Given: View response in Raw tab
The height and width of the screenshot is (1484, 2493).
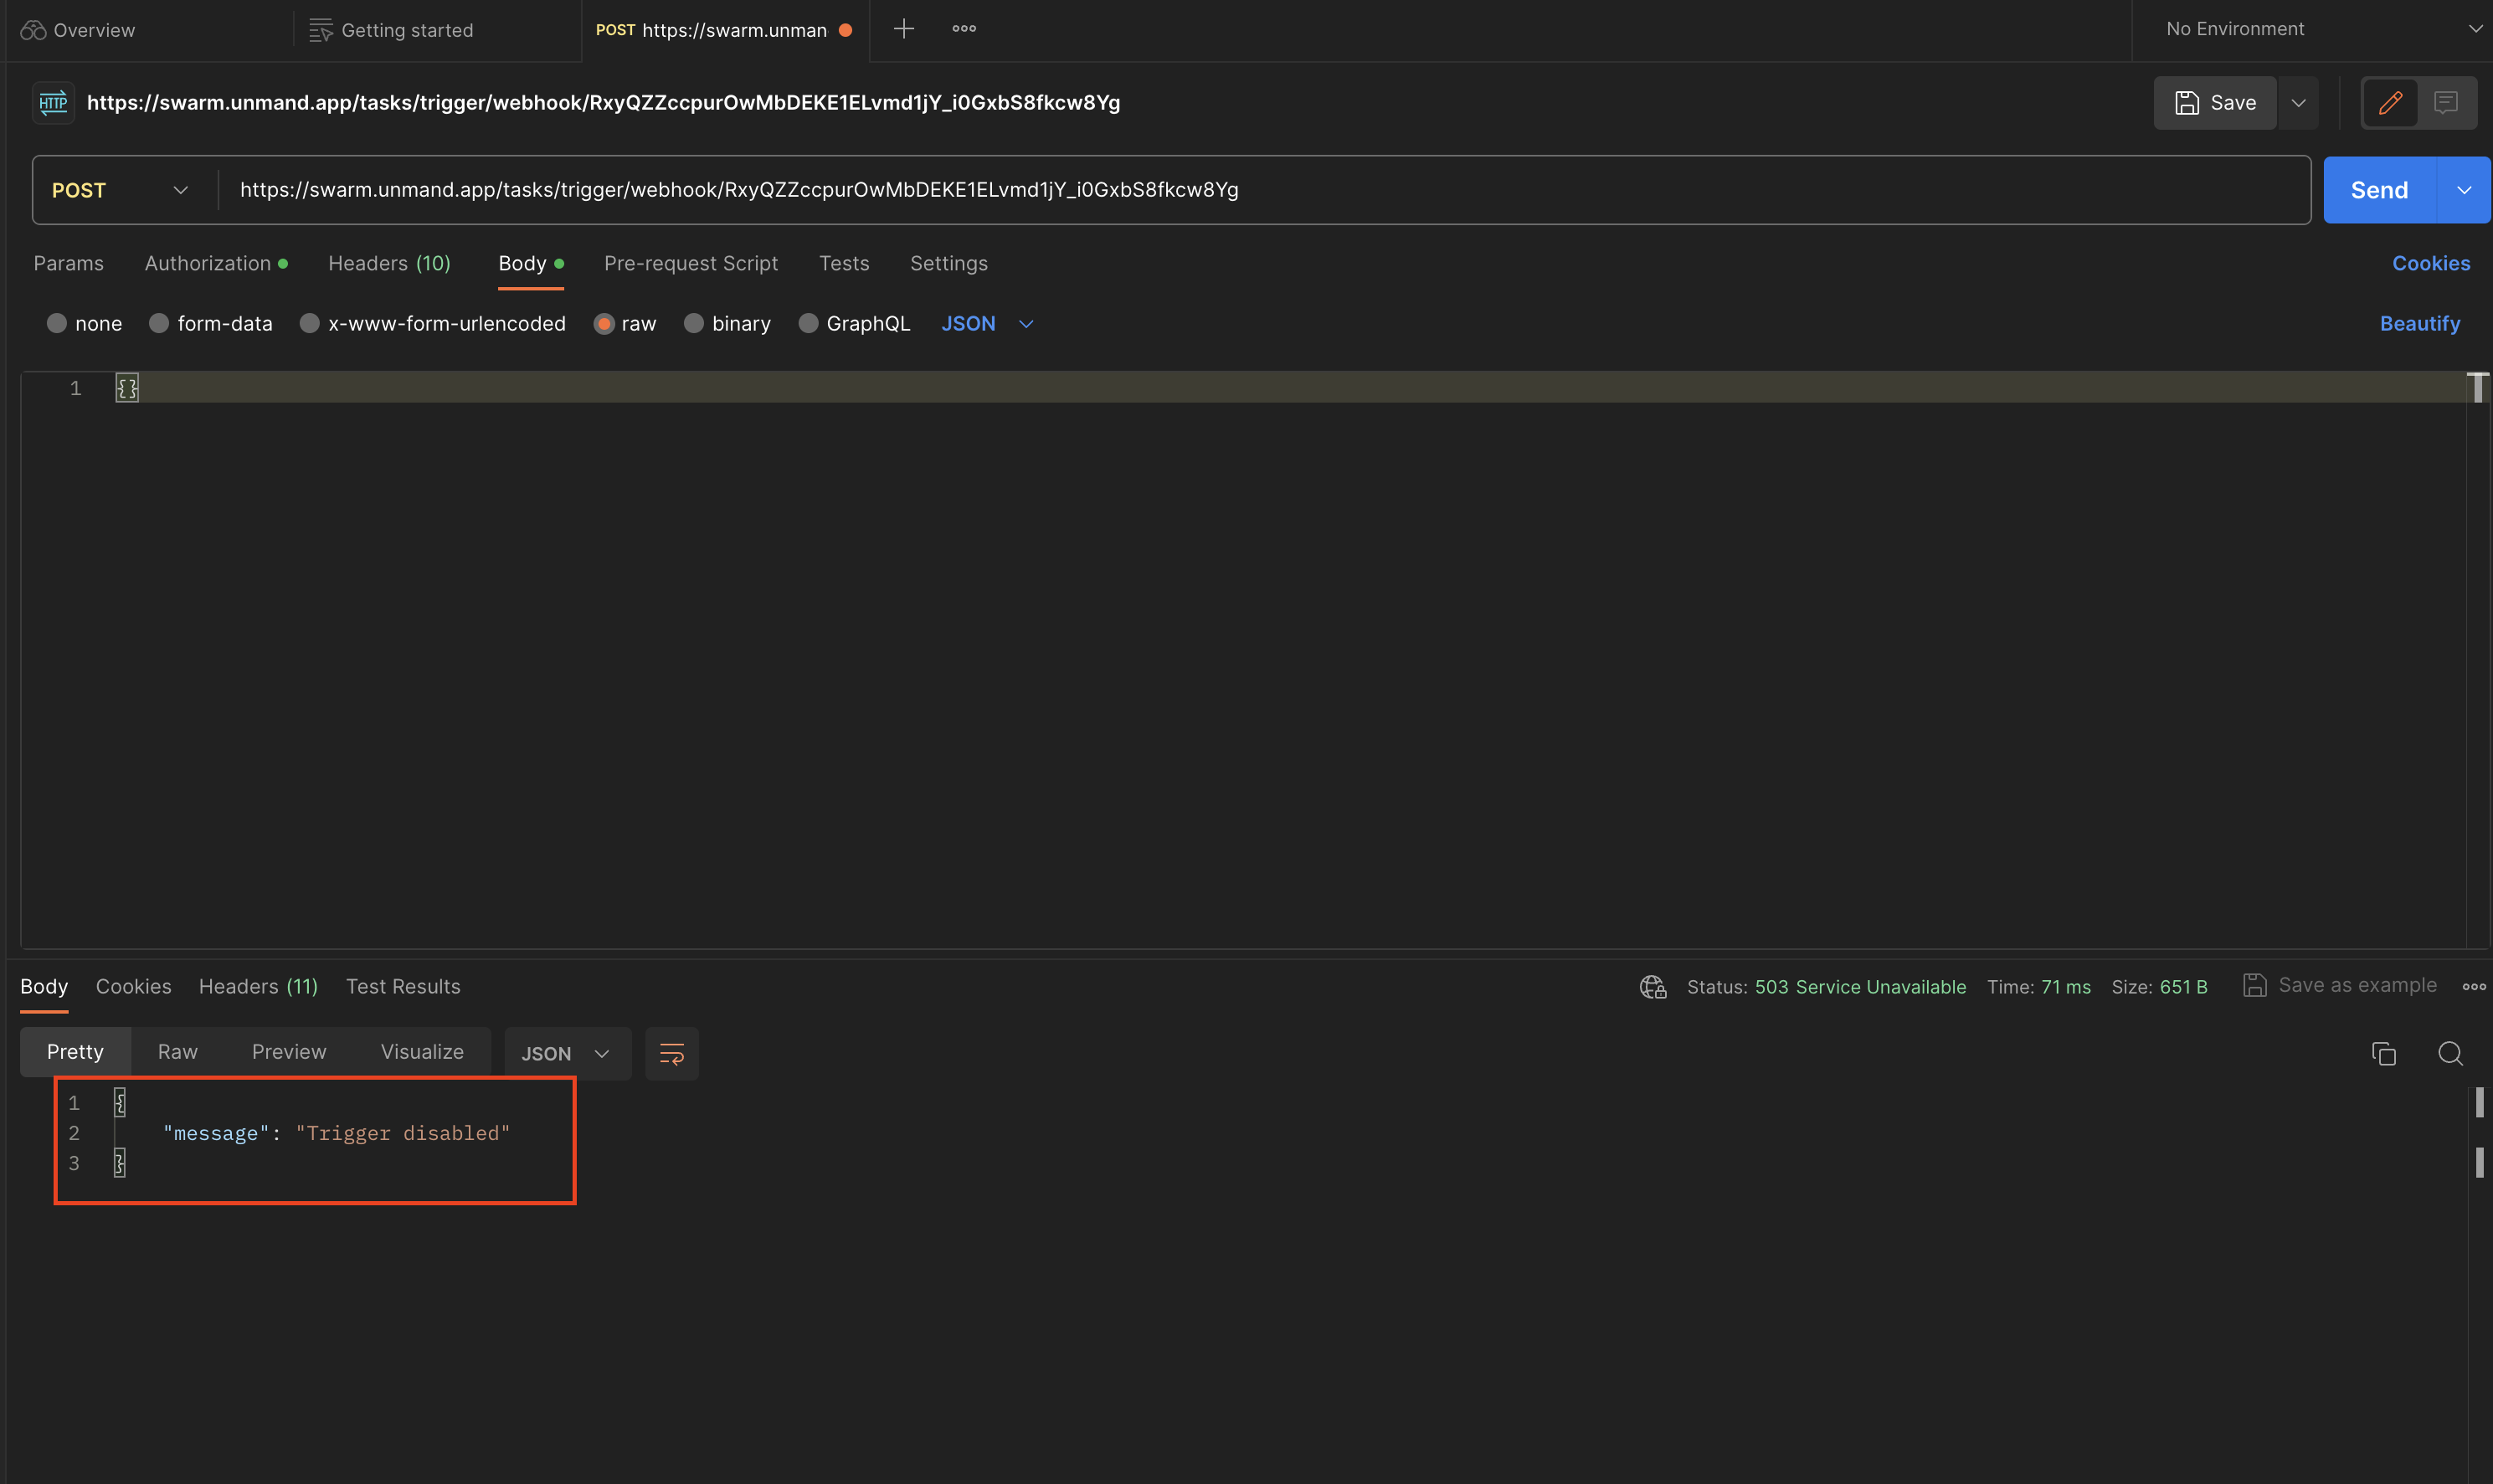Looking at the screenshot, I should [x=177, y=1051].
